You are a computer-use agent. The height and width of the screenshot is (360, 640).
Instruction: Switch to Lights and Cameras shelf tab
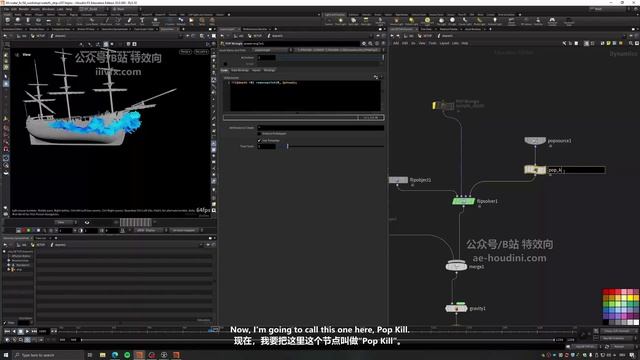[x=335, y=15]
